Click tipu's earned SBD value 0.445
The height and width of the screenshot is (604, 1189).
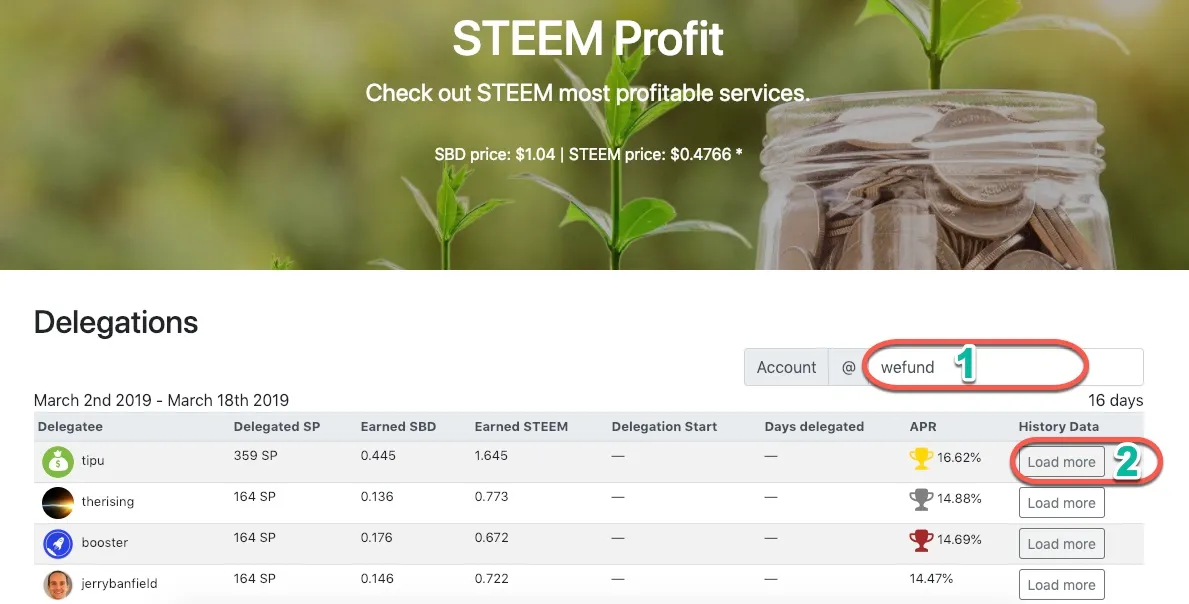click(x=378, y=456)
